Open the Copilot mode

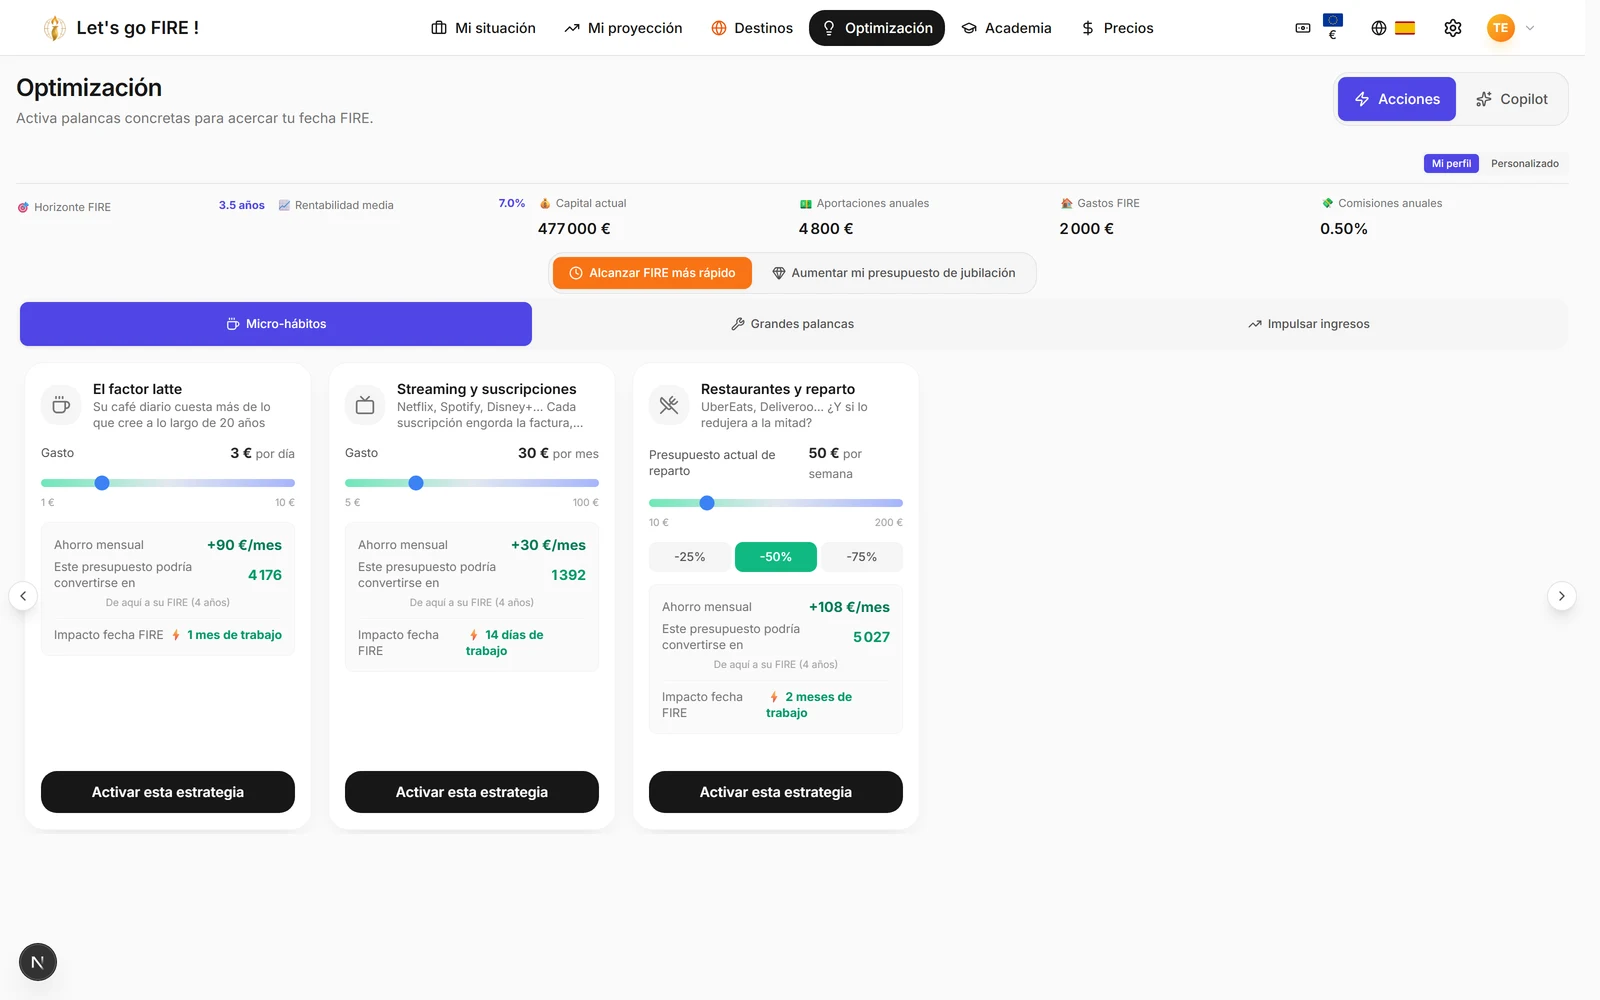1511,99
